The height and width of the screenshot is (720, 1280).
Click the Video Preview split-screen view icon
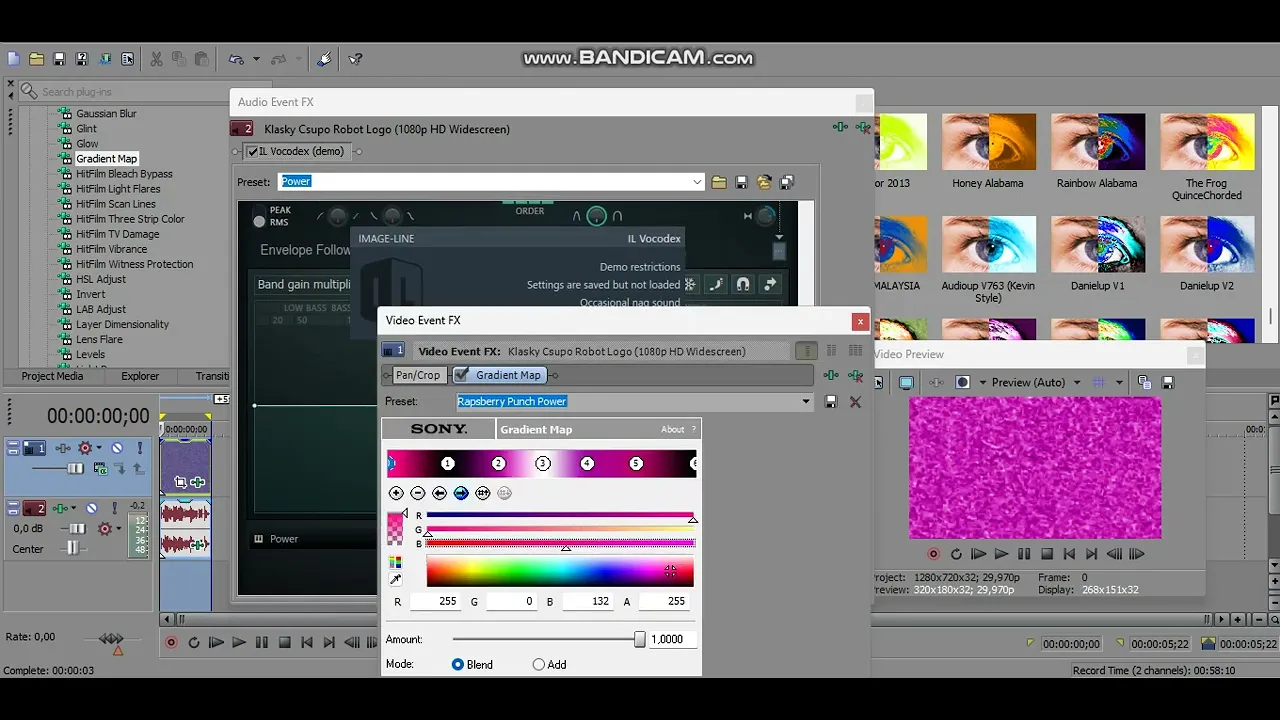click(963, 382)
